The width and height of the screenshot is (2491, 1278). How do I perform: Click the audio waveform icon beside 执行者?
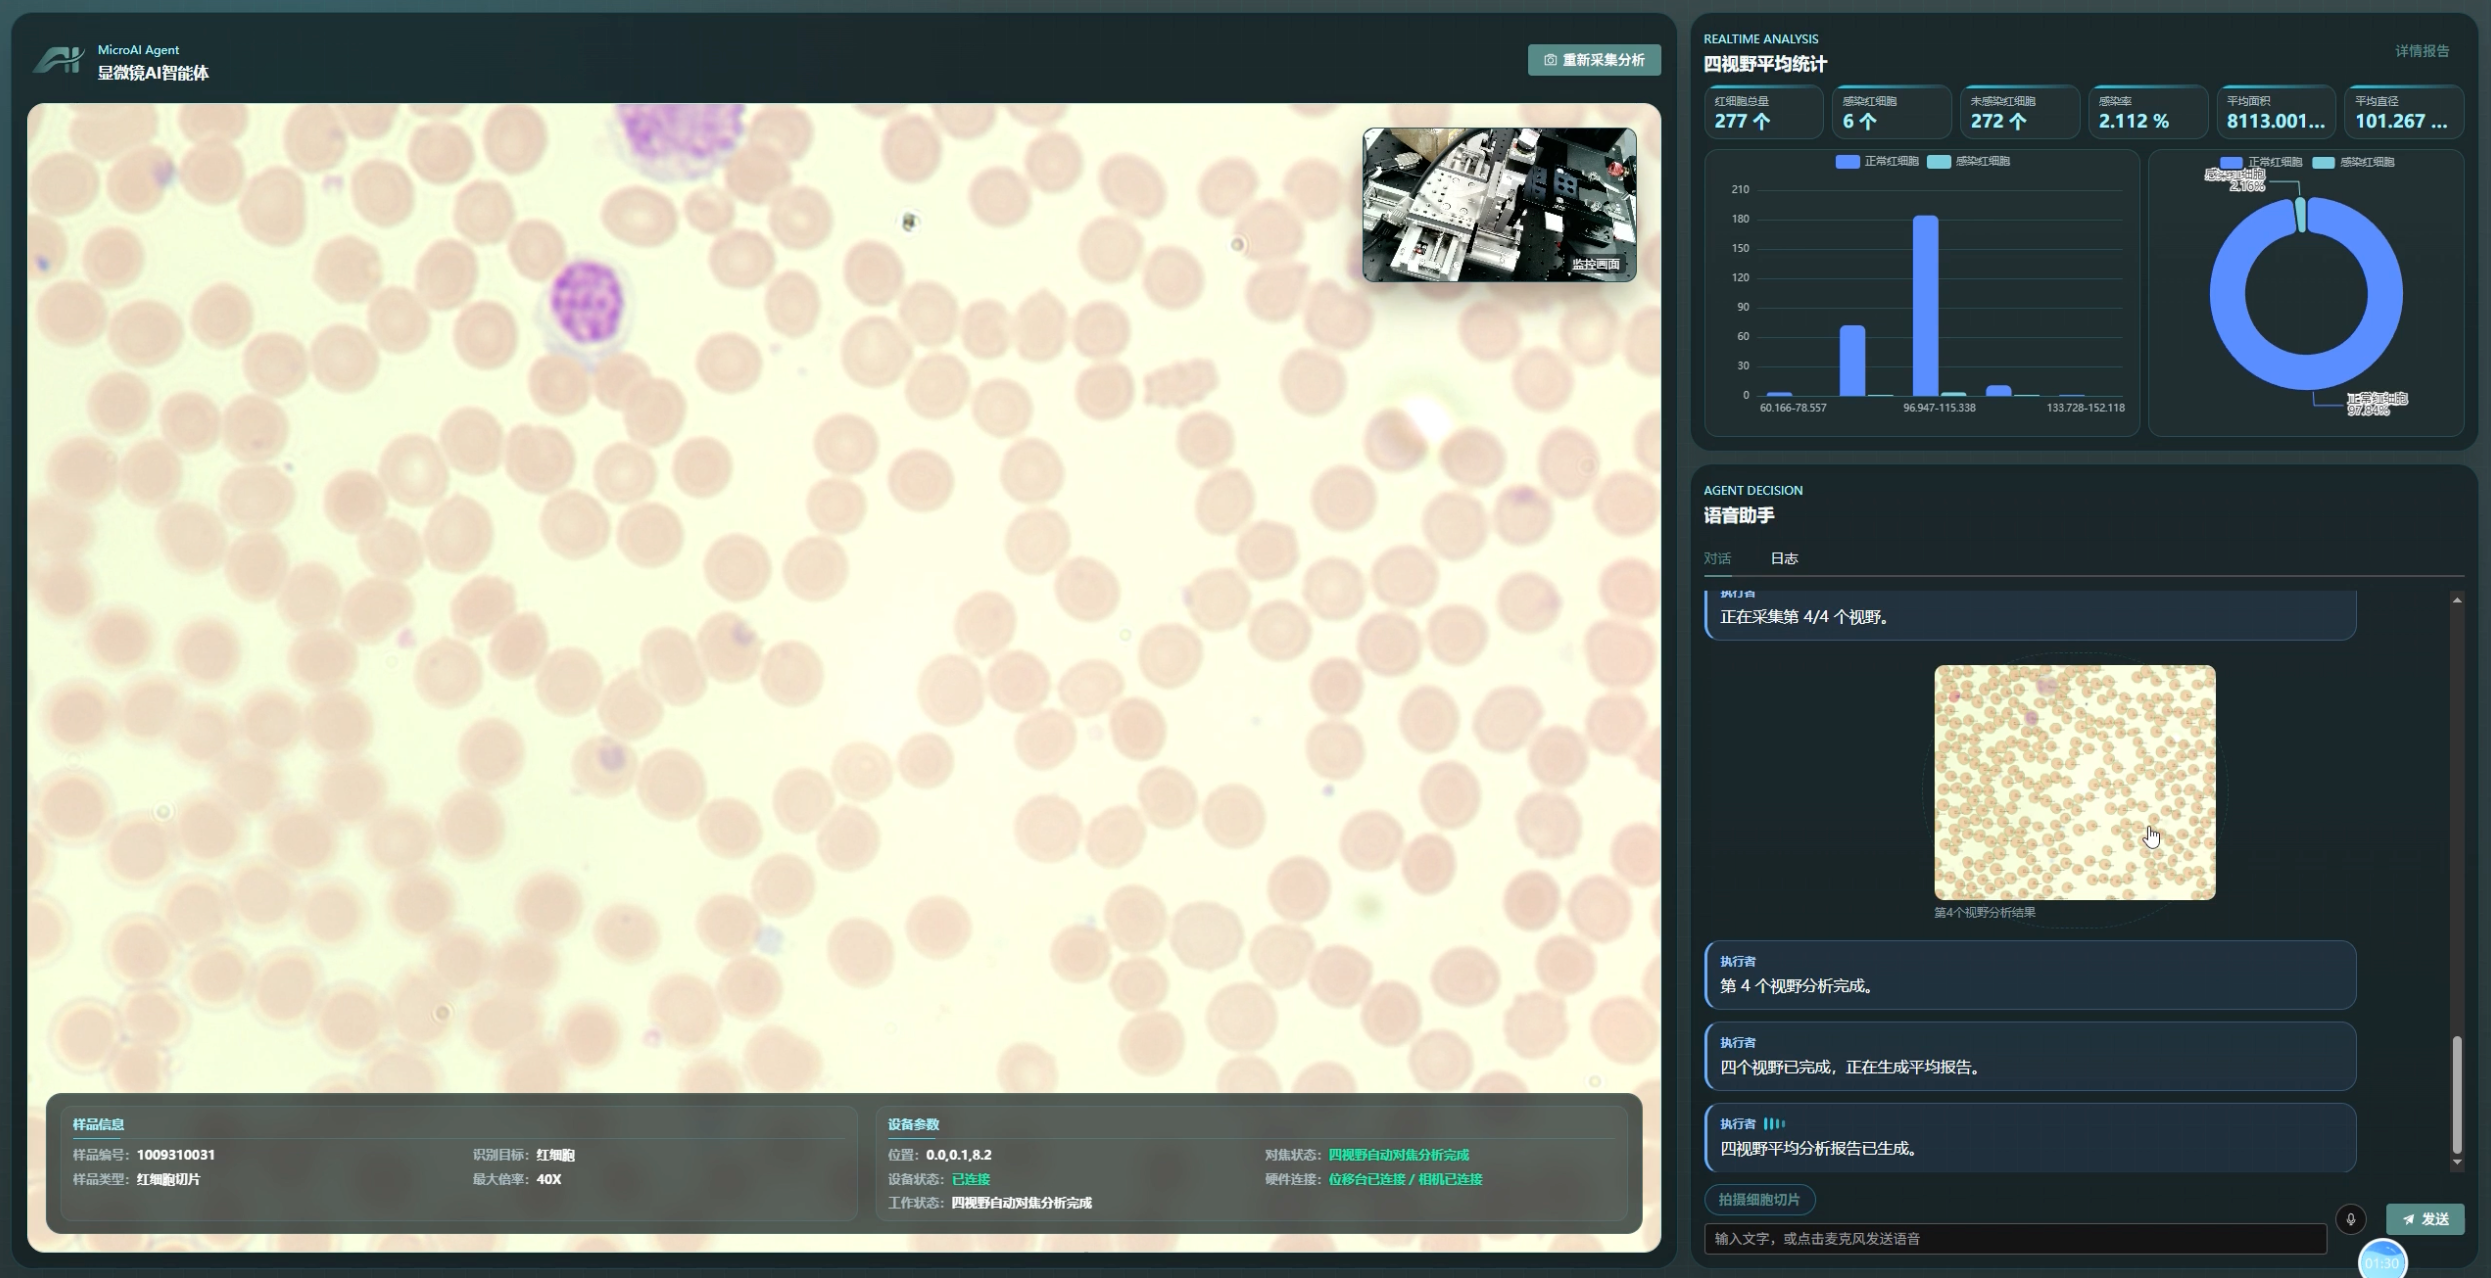point(1774,1123)
